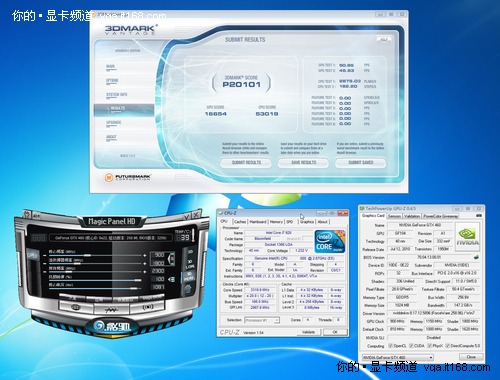Toggle the PhysX checkbox in GPU-Z
The height and width of the screenshot is (380, 500).
point(430,346)
